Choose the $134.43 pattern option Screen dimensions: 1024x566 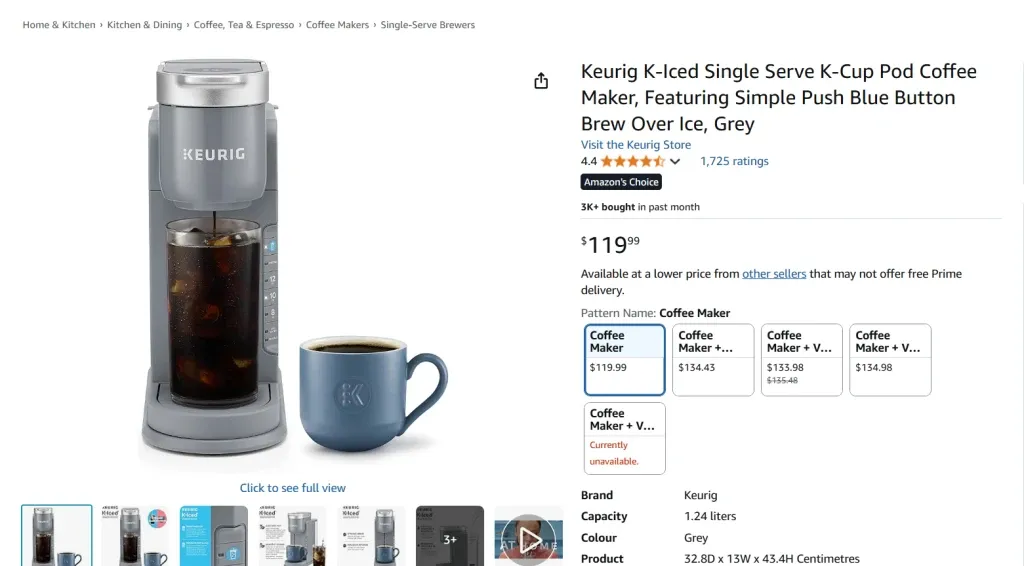pos(713,360)
